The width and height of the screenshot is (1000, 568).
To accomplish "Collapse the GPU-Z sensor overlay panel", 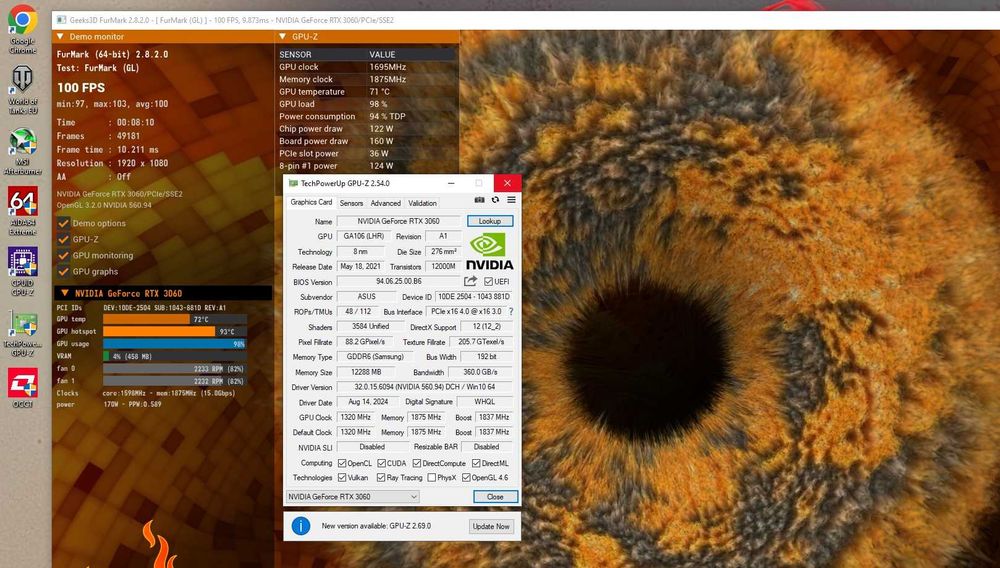I will [x=283, y=37].
